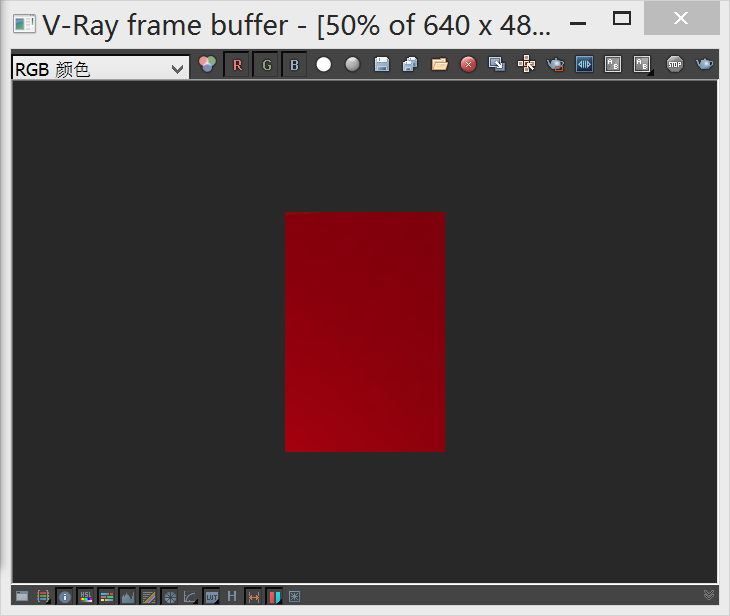730x616 pixels.
Task: Toggle color balance correction icon
Action: [x=107, y=596]
